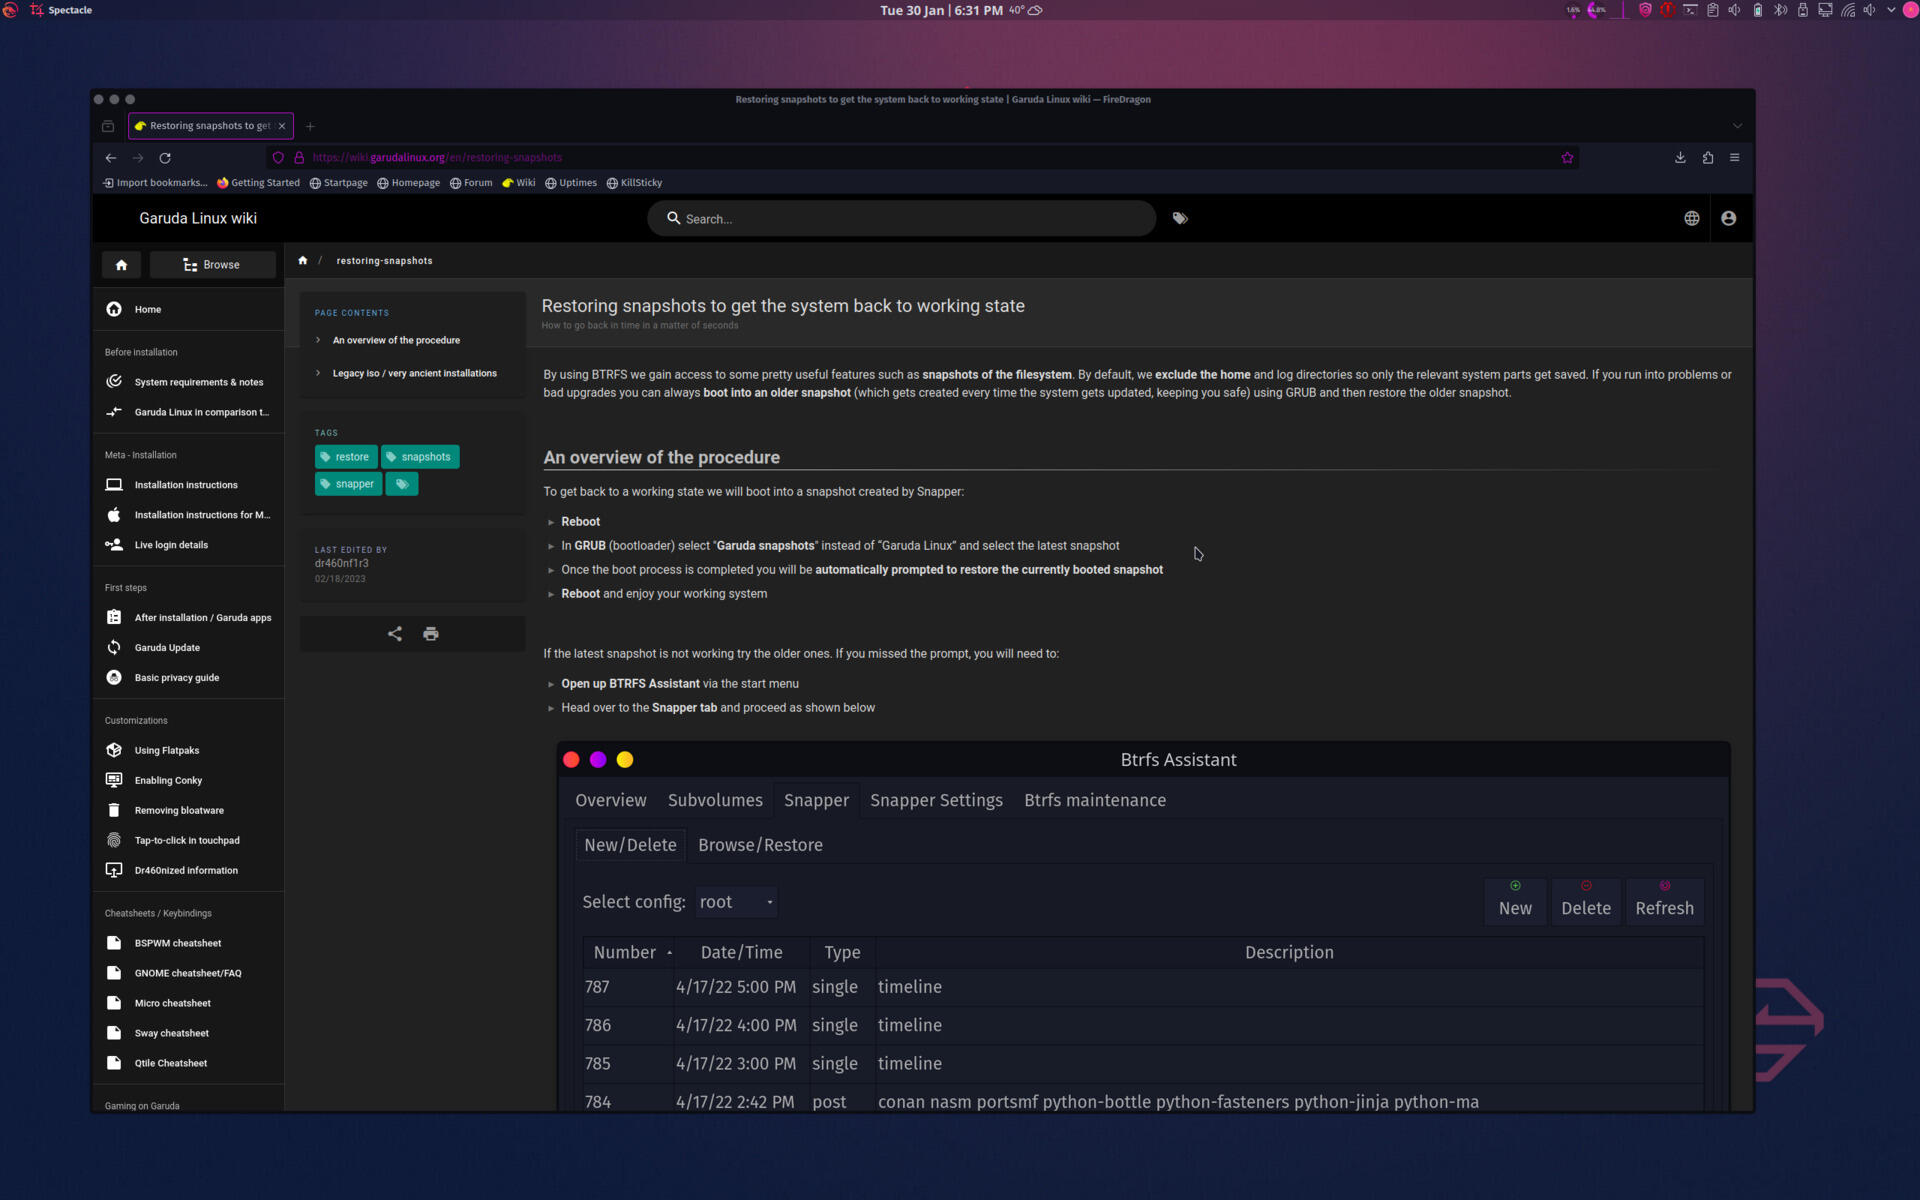Switch the sidebar to Browse mode
The height and width of the screenshot is (1200, 1920).
[212, 265]
